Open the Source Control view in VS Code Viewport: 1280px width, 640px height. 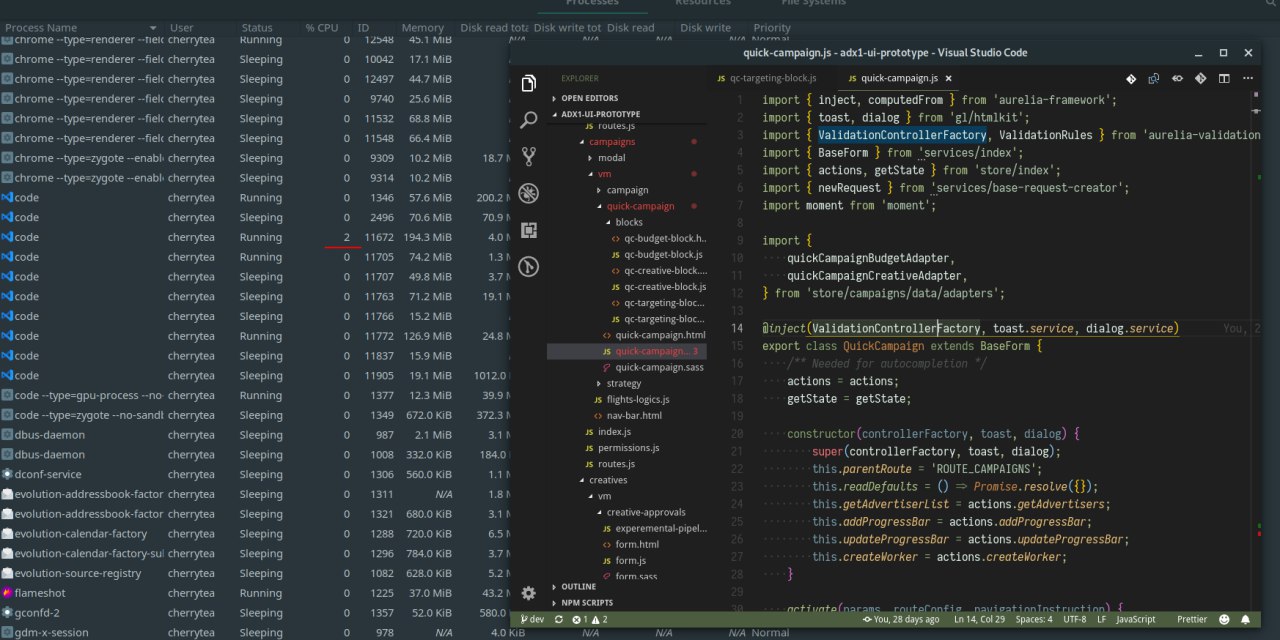click(529, 156)
